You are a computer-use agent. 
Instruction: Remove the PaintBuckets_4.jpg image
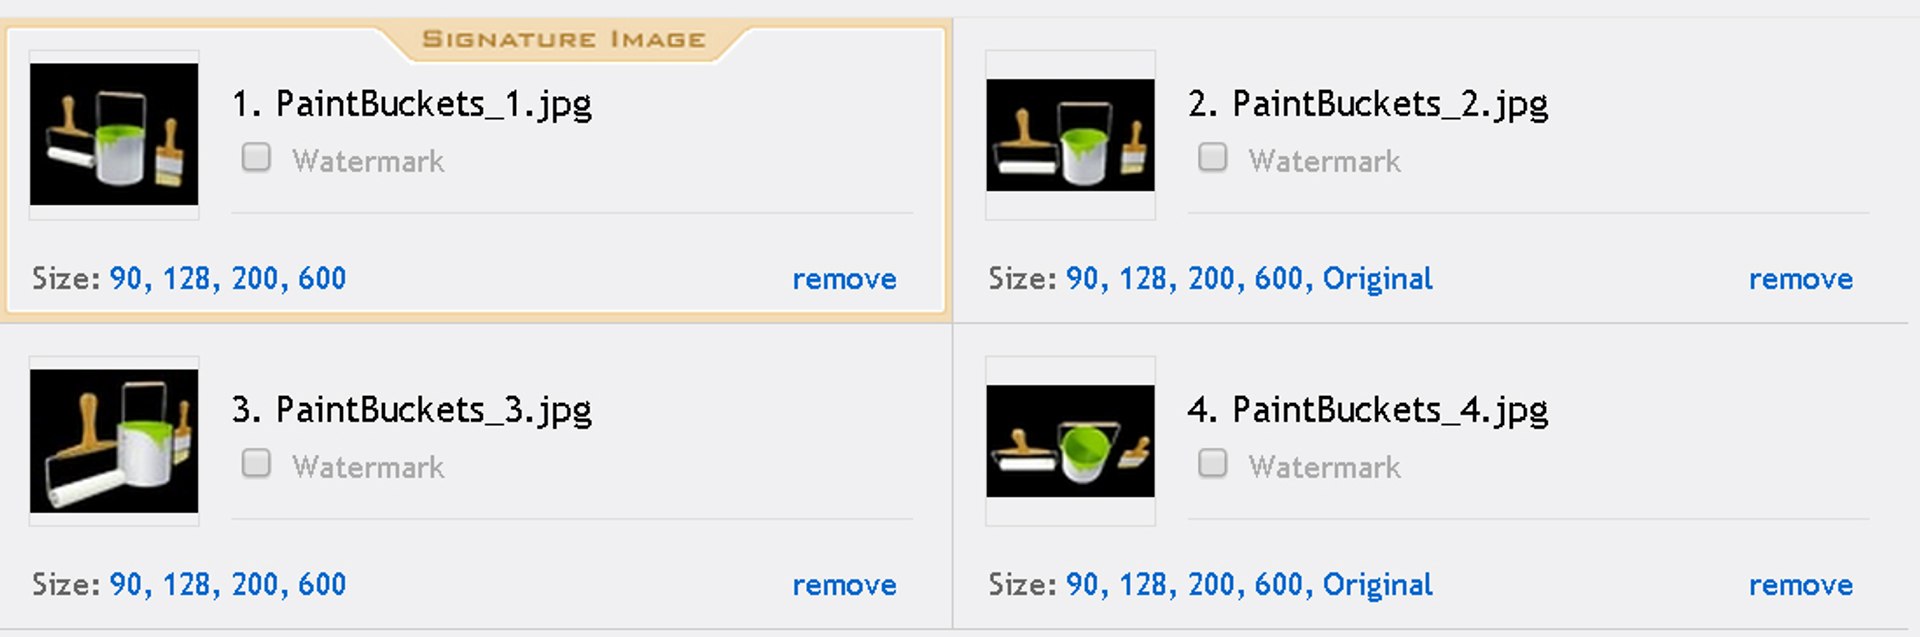[1800, 585]
